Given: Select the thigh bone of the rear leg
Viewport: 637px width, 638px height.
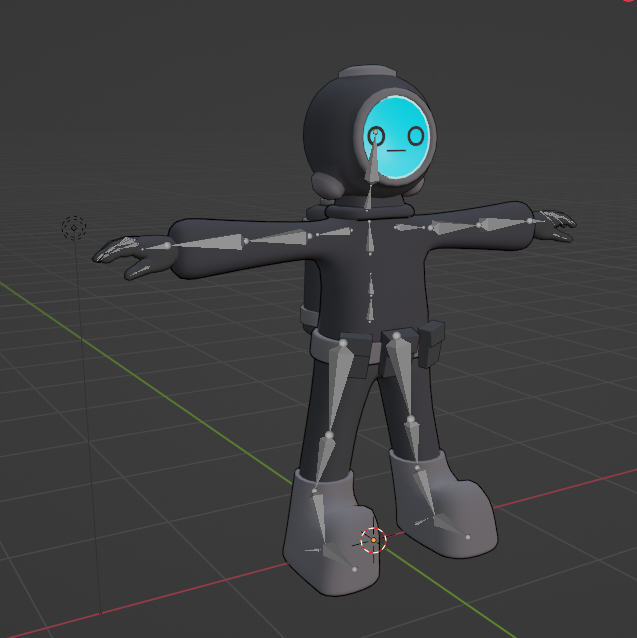Looking at the screenshot, I should [x=402, y=376].
